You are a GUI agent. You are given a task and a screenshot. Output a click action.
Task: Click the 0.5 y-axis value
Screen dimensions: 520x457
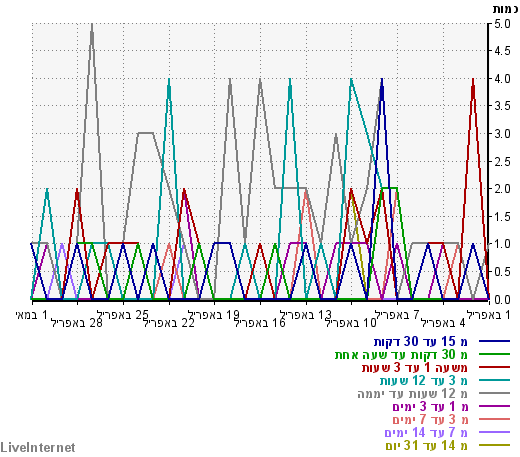[503, 272]
